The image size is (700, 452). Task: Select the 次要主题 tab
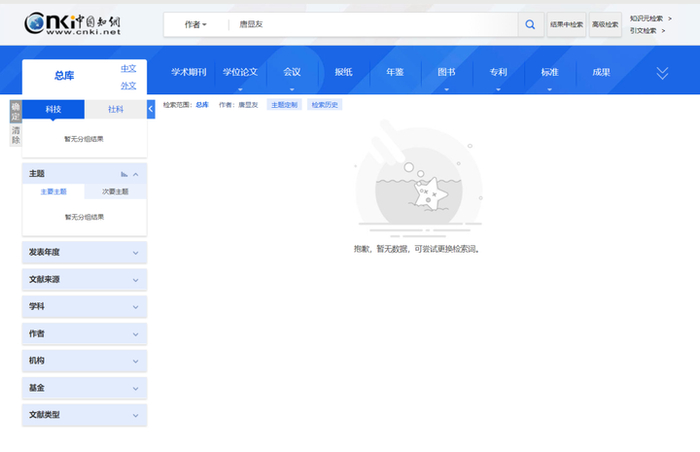pyautogui.click(x=115, y=192)
